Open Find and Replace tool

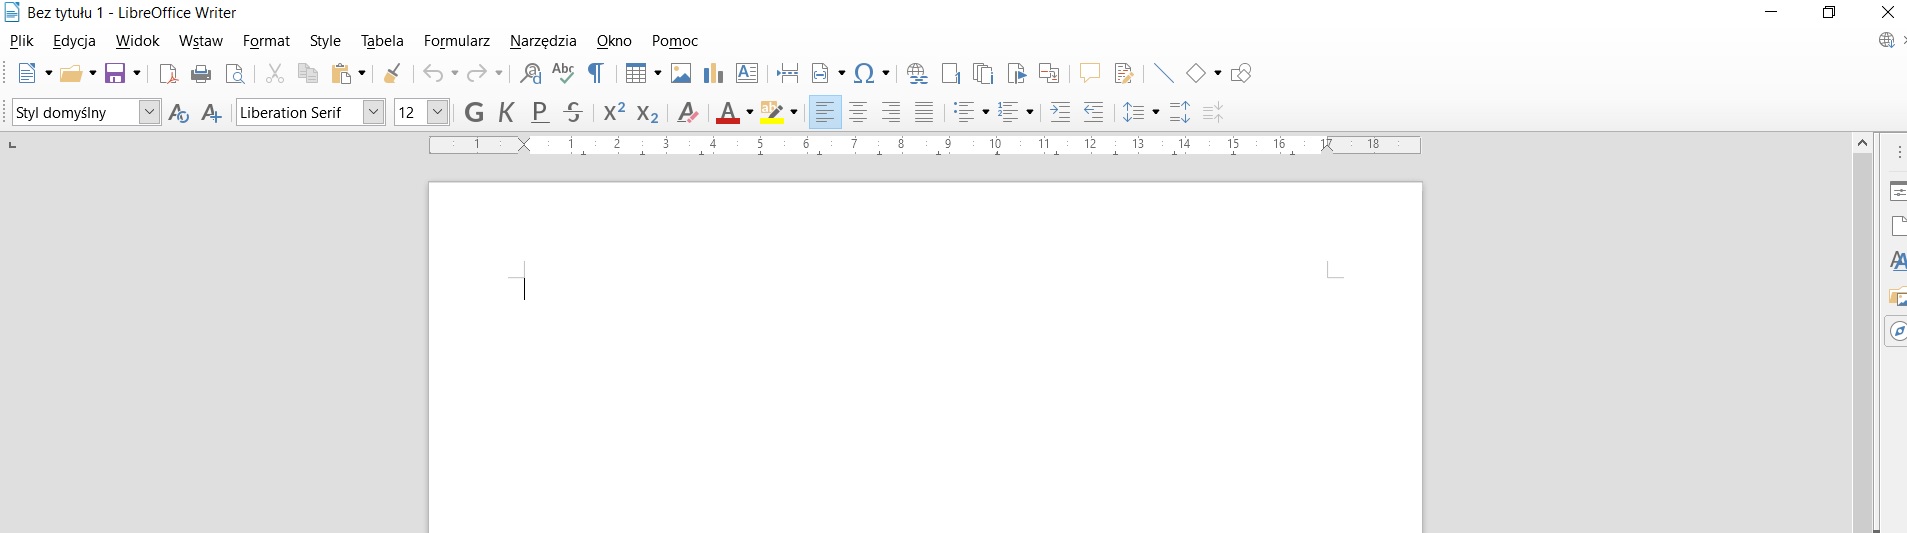531,73
